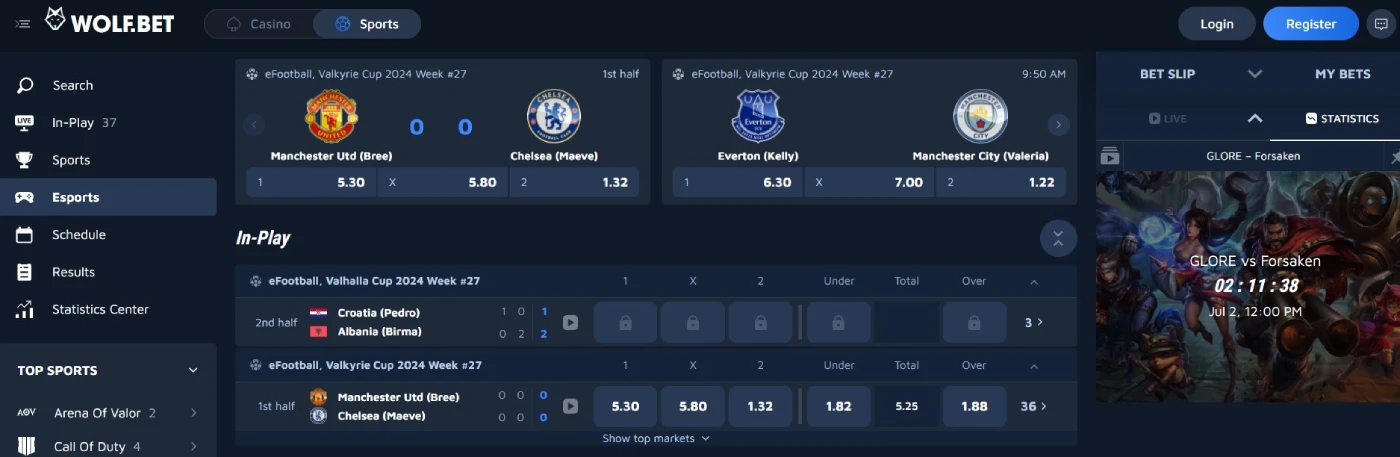Click the Wolf.bet logo
1400x457 pixels.
point(109,21)
